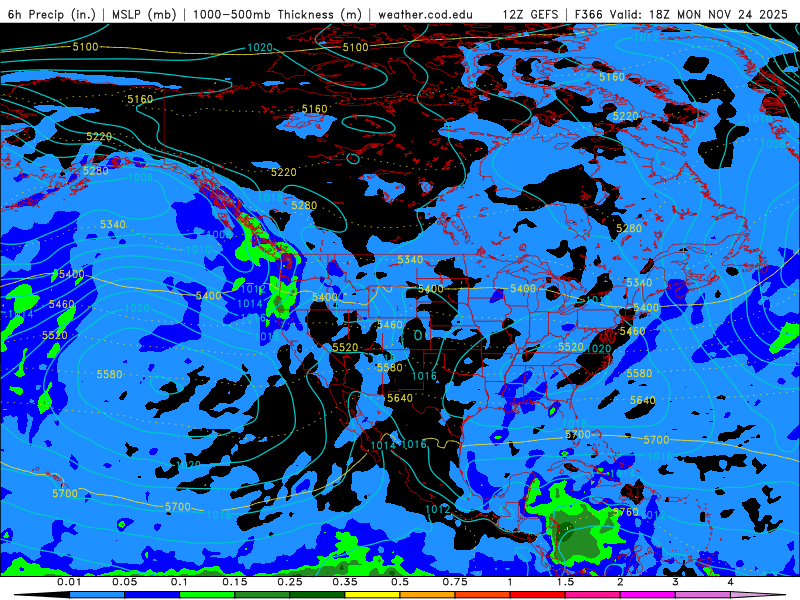Click the '12Z GEFS' model run label
The height and width of the screenshot is (600, 800).
click(530, 14)
